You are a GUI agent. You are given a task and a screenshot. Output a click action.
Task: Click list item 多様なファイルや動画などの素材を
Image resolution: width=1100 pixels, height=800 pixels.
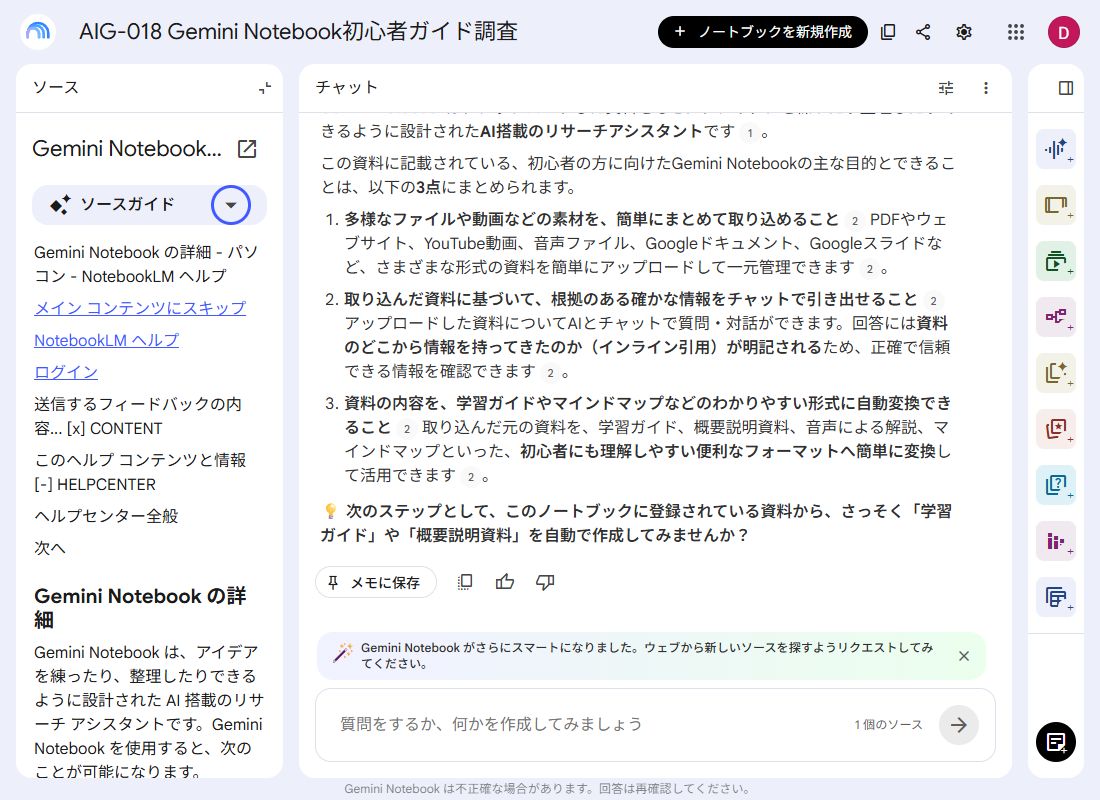click(x=591, y=220)
